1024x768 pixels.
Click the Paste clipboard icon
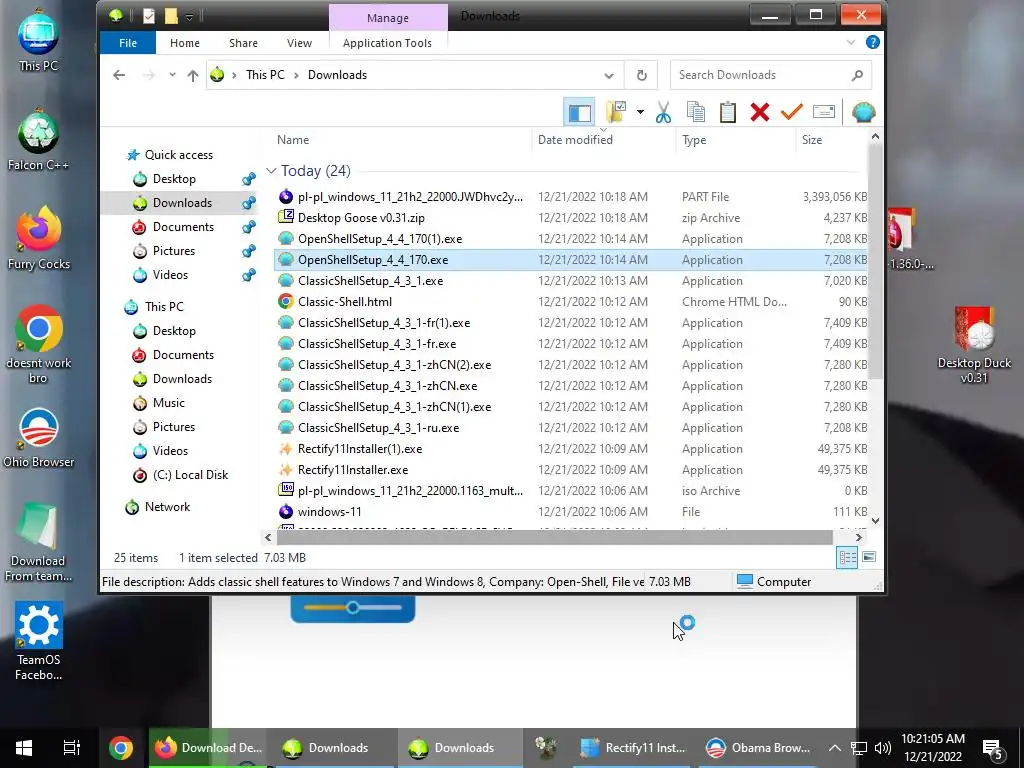(728, 112)
